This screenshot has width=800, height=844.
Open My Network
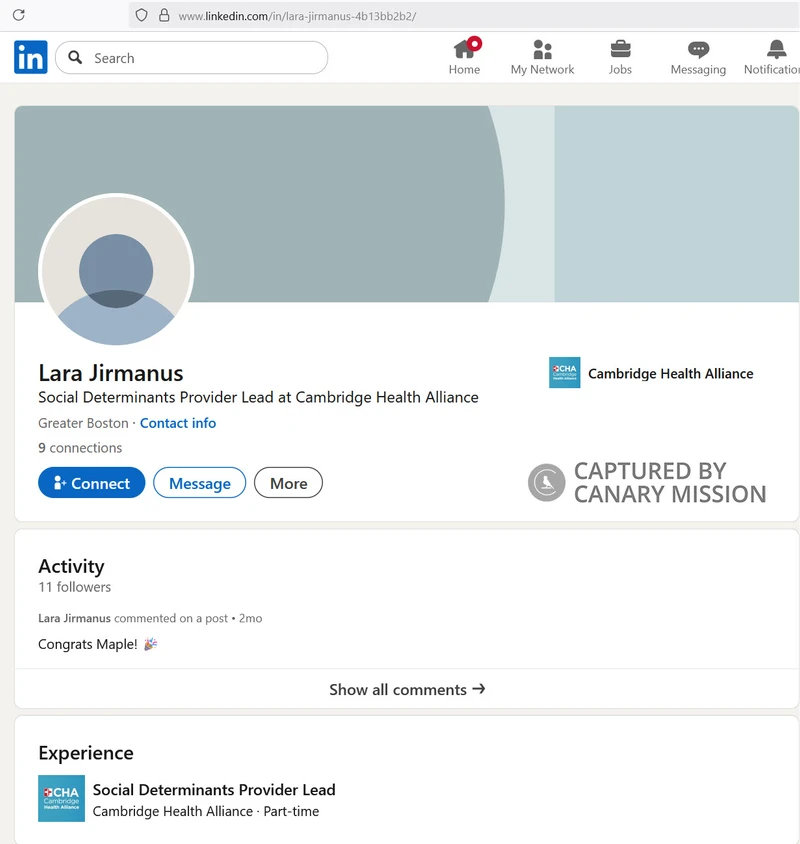pyautogui.click(x=542, y=57)
